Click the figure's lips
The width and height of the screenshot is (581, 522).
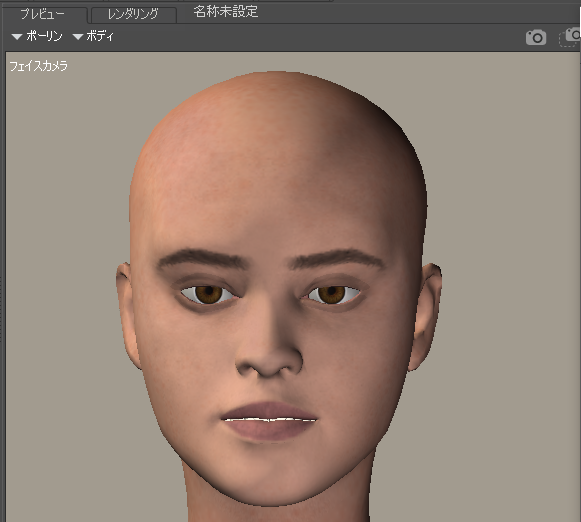click(x=269, y=421)
